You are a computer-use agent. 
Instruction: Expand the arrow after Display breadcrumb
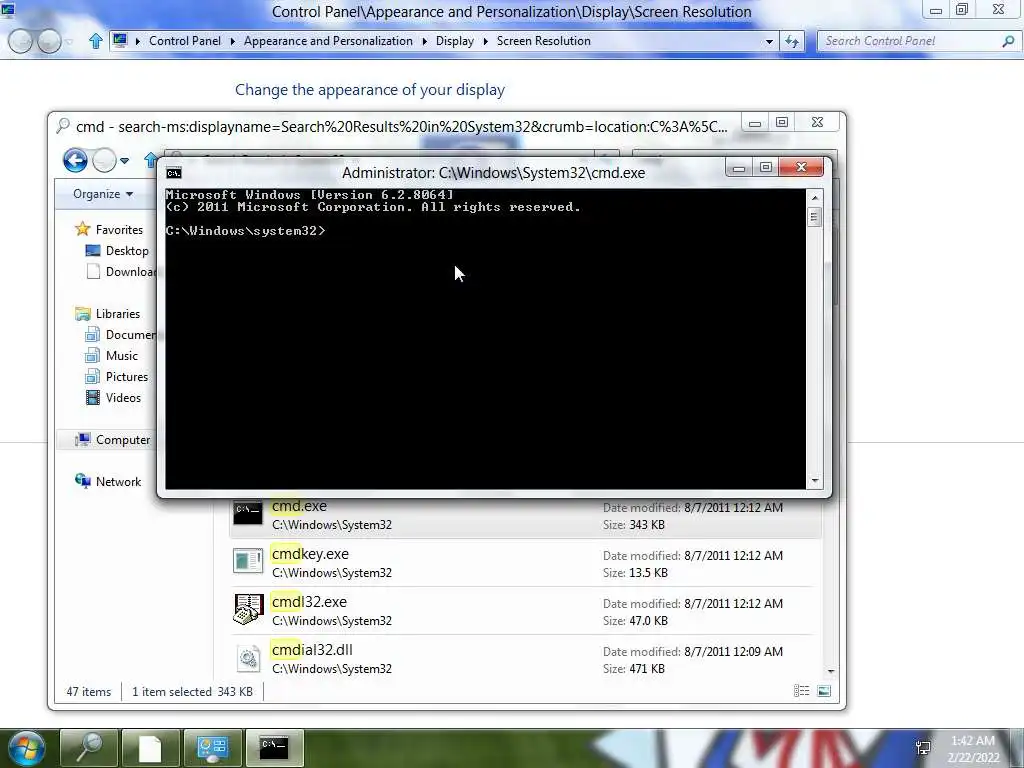485,41
